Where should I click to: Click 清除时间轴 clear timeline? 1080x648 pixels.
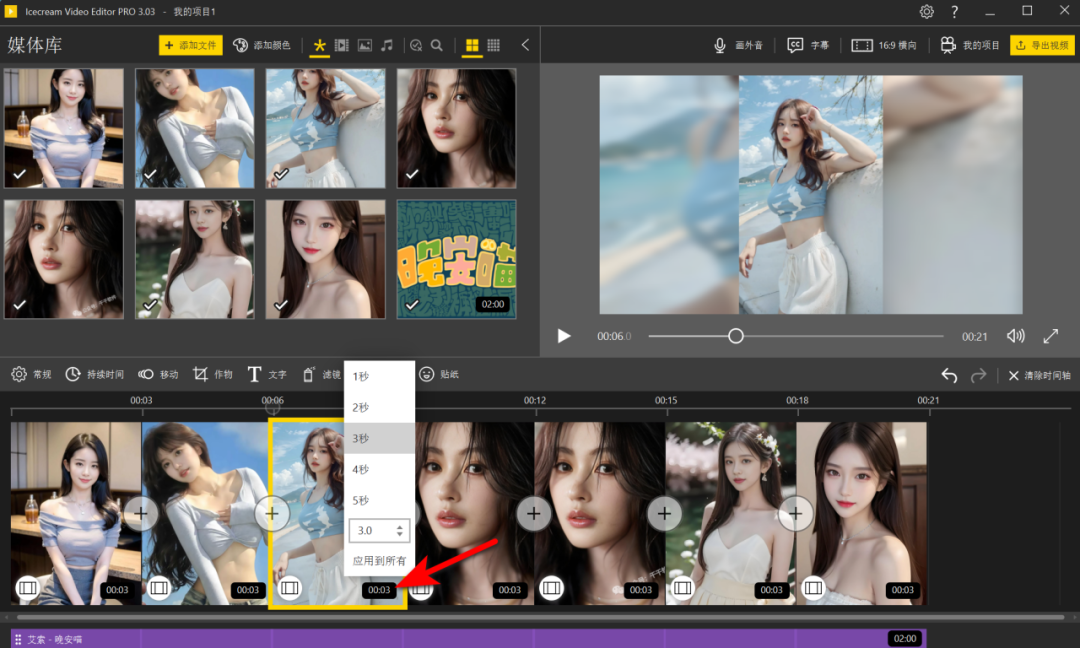coord(1039,375)
